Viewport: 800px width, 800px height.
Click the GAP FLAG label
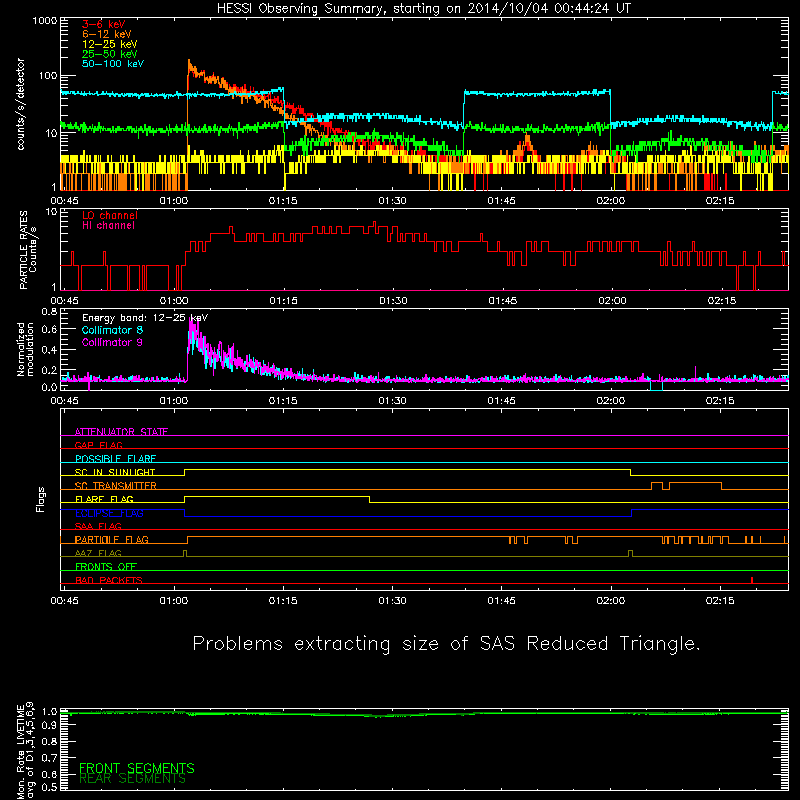pos(98,445)
